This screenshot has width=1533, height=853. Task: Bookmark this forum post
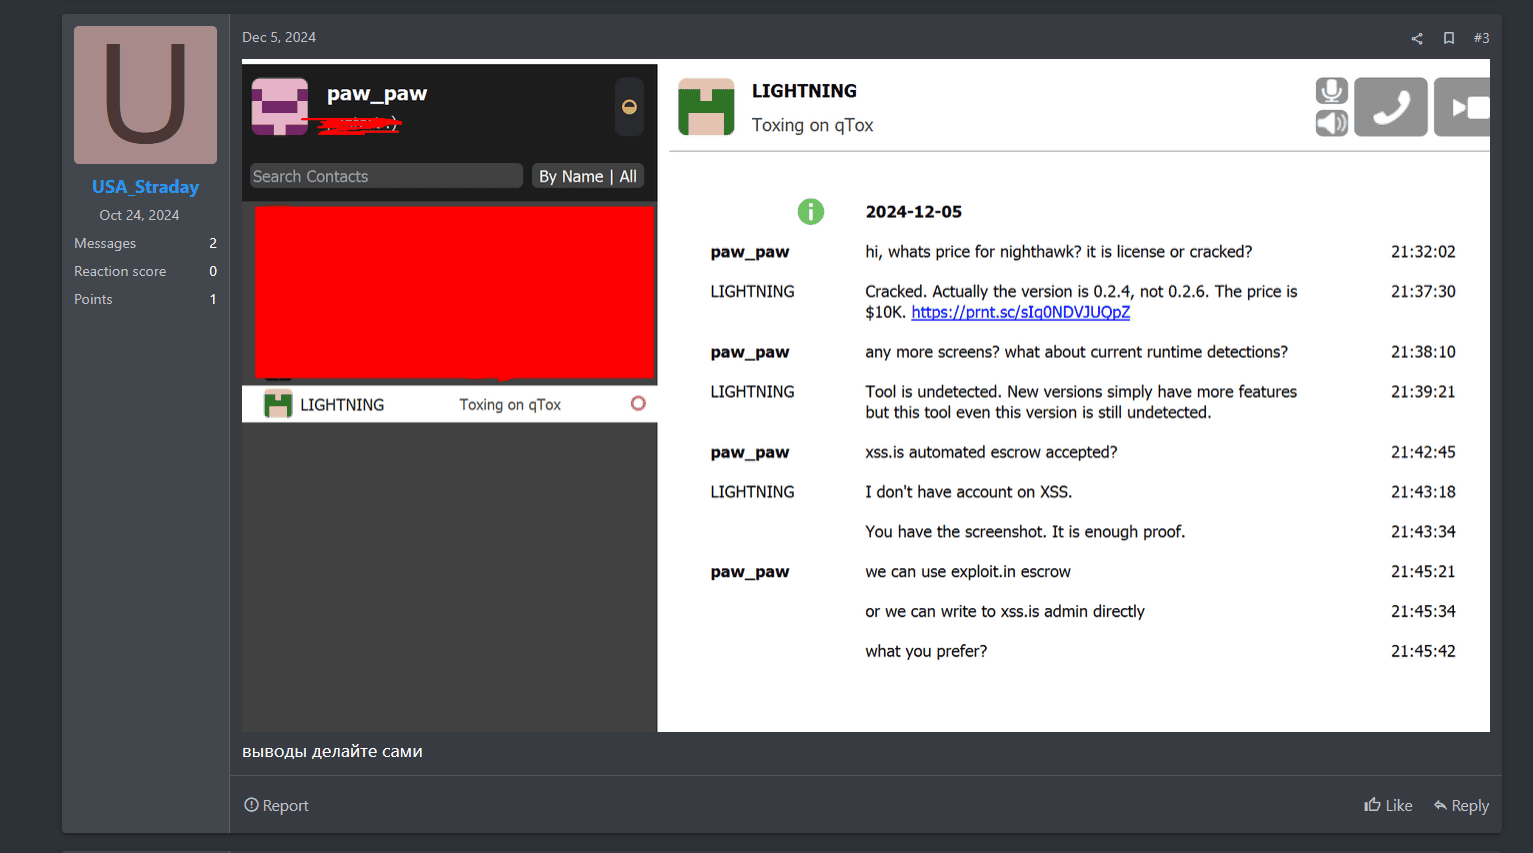coord(1449,38)
